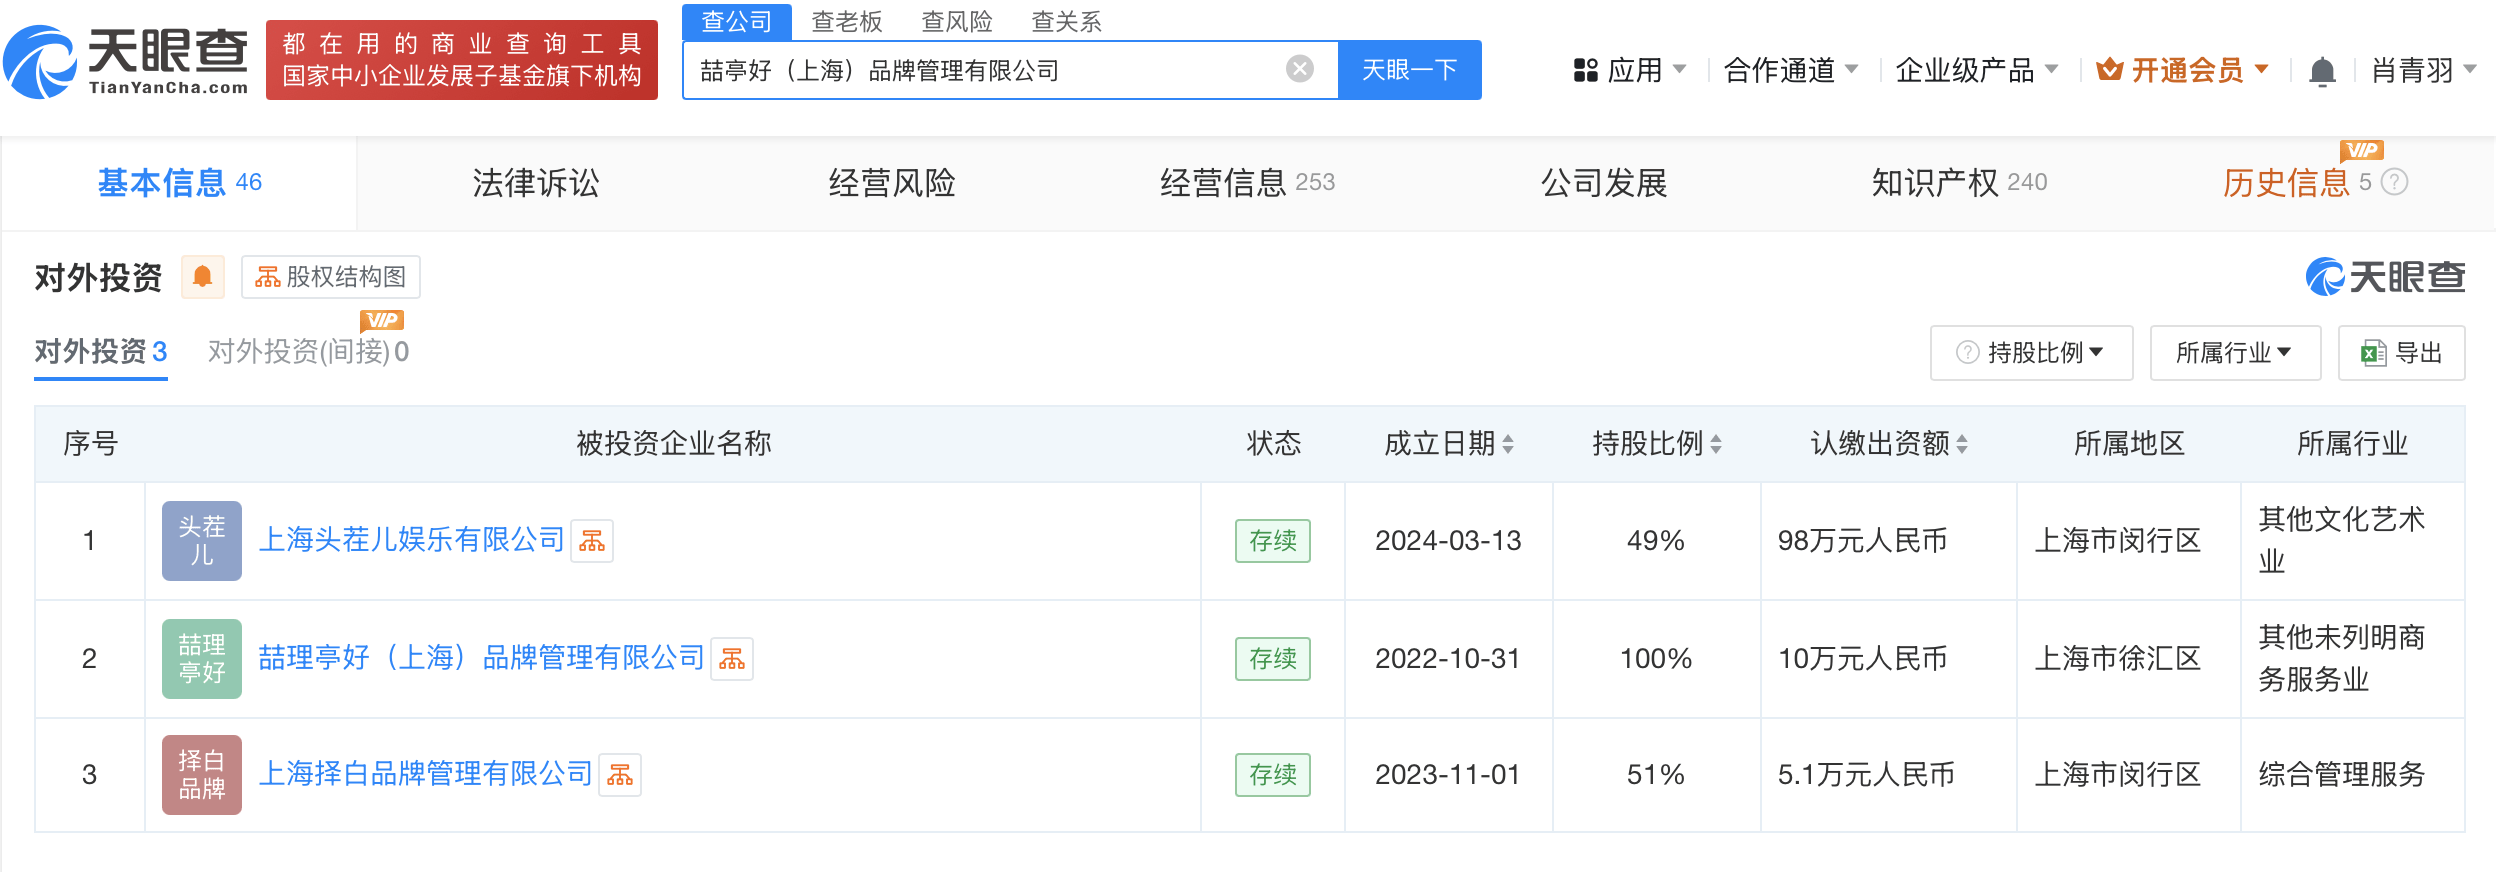Click the company name search field

[985, 70]
